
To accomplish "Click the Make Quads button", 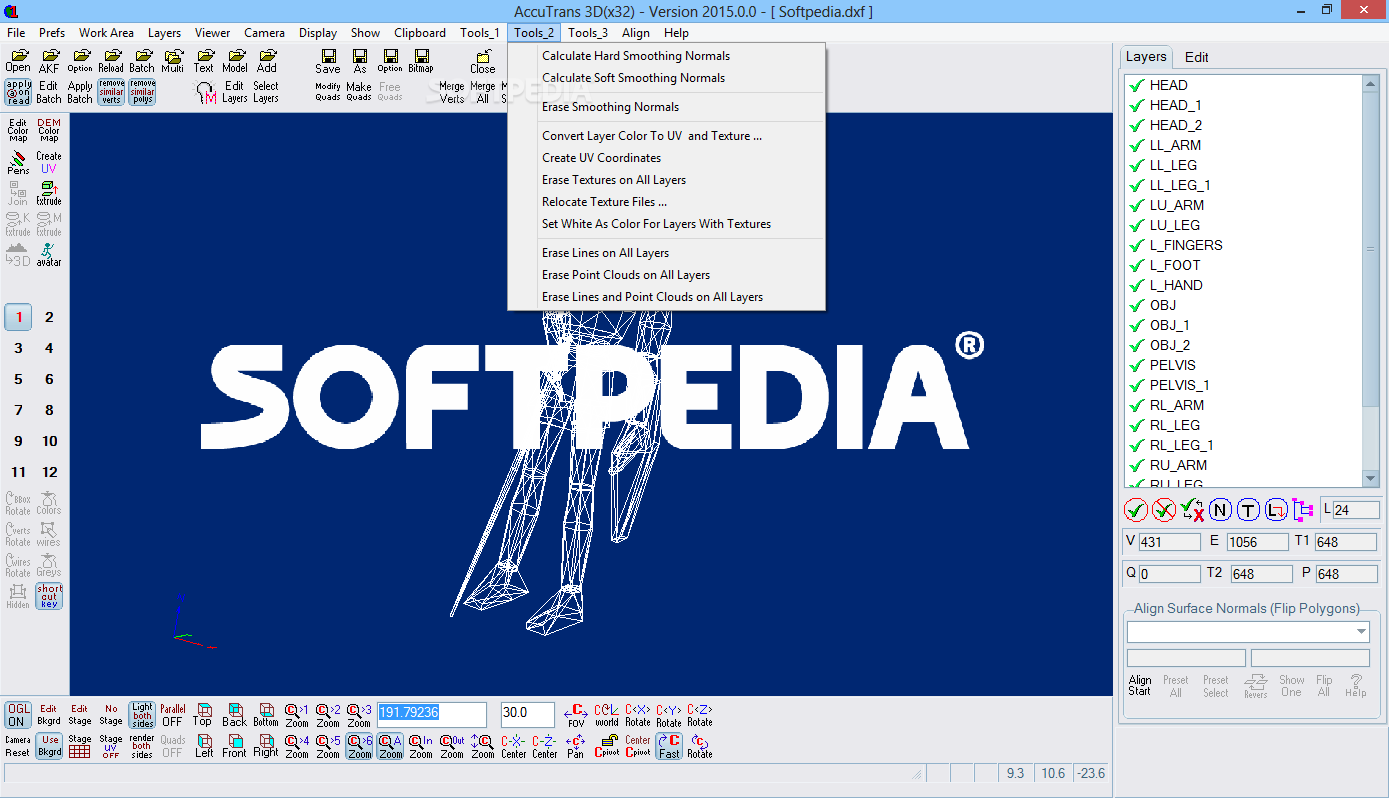I will [359, 92].
